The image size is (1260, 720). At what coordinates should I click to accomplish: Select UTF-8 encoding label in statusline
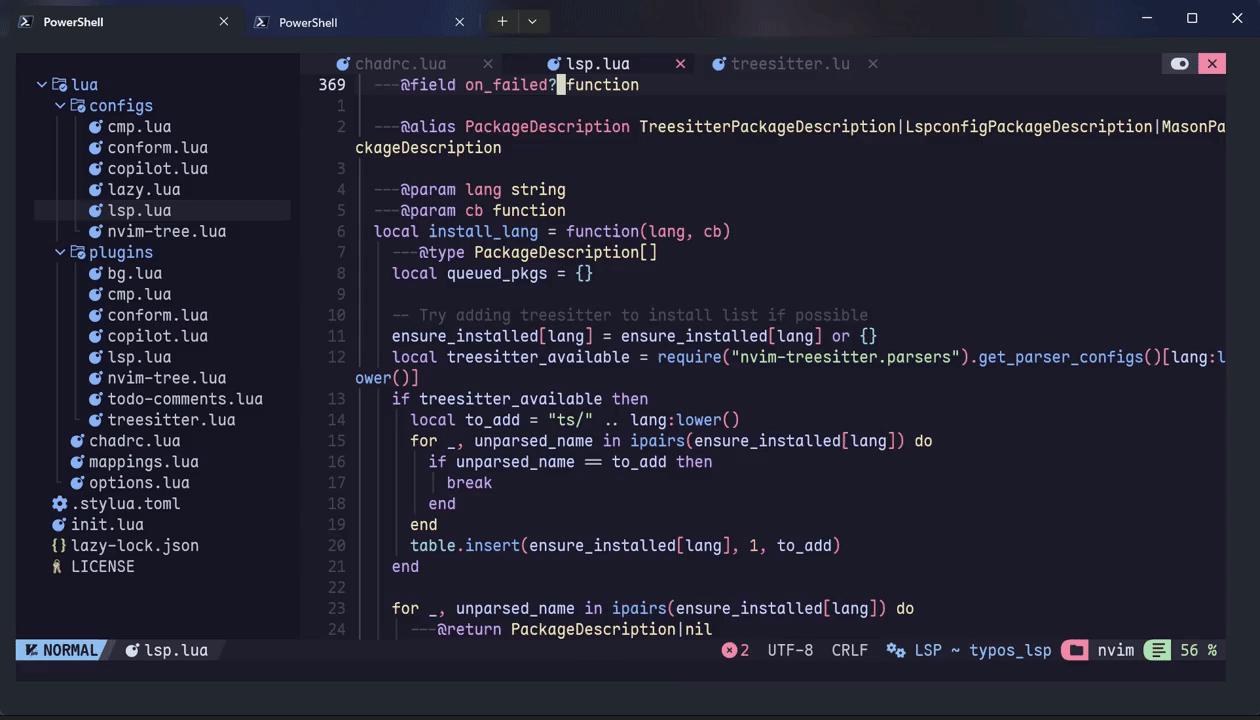tap(790, 650)
